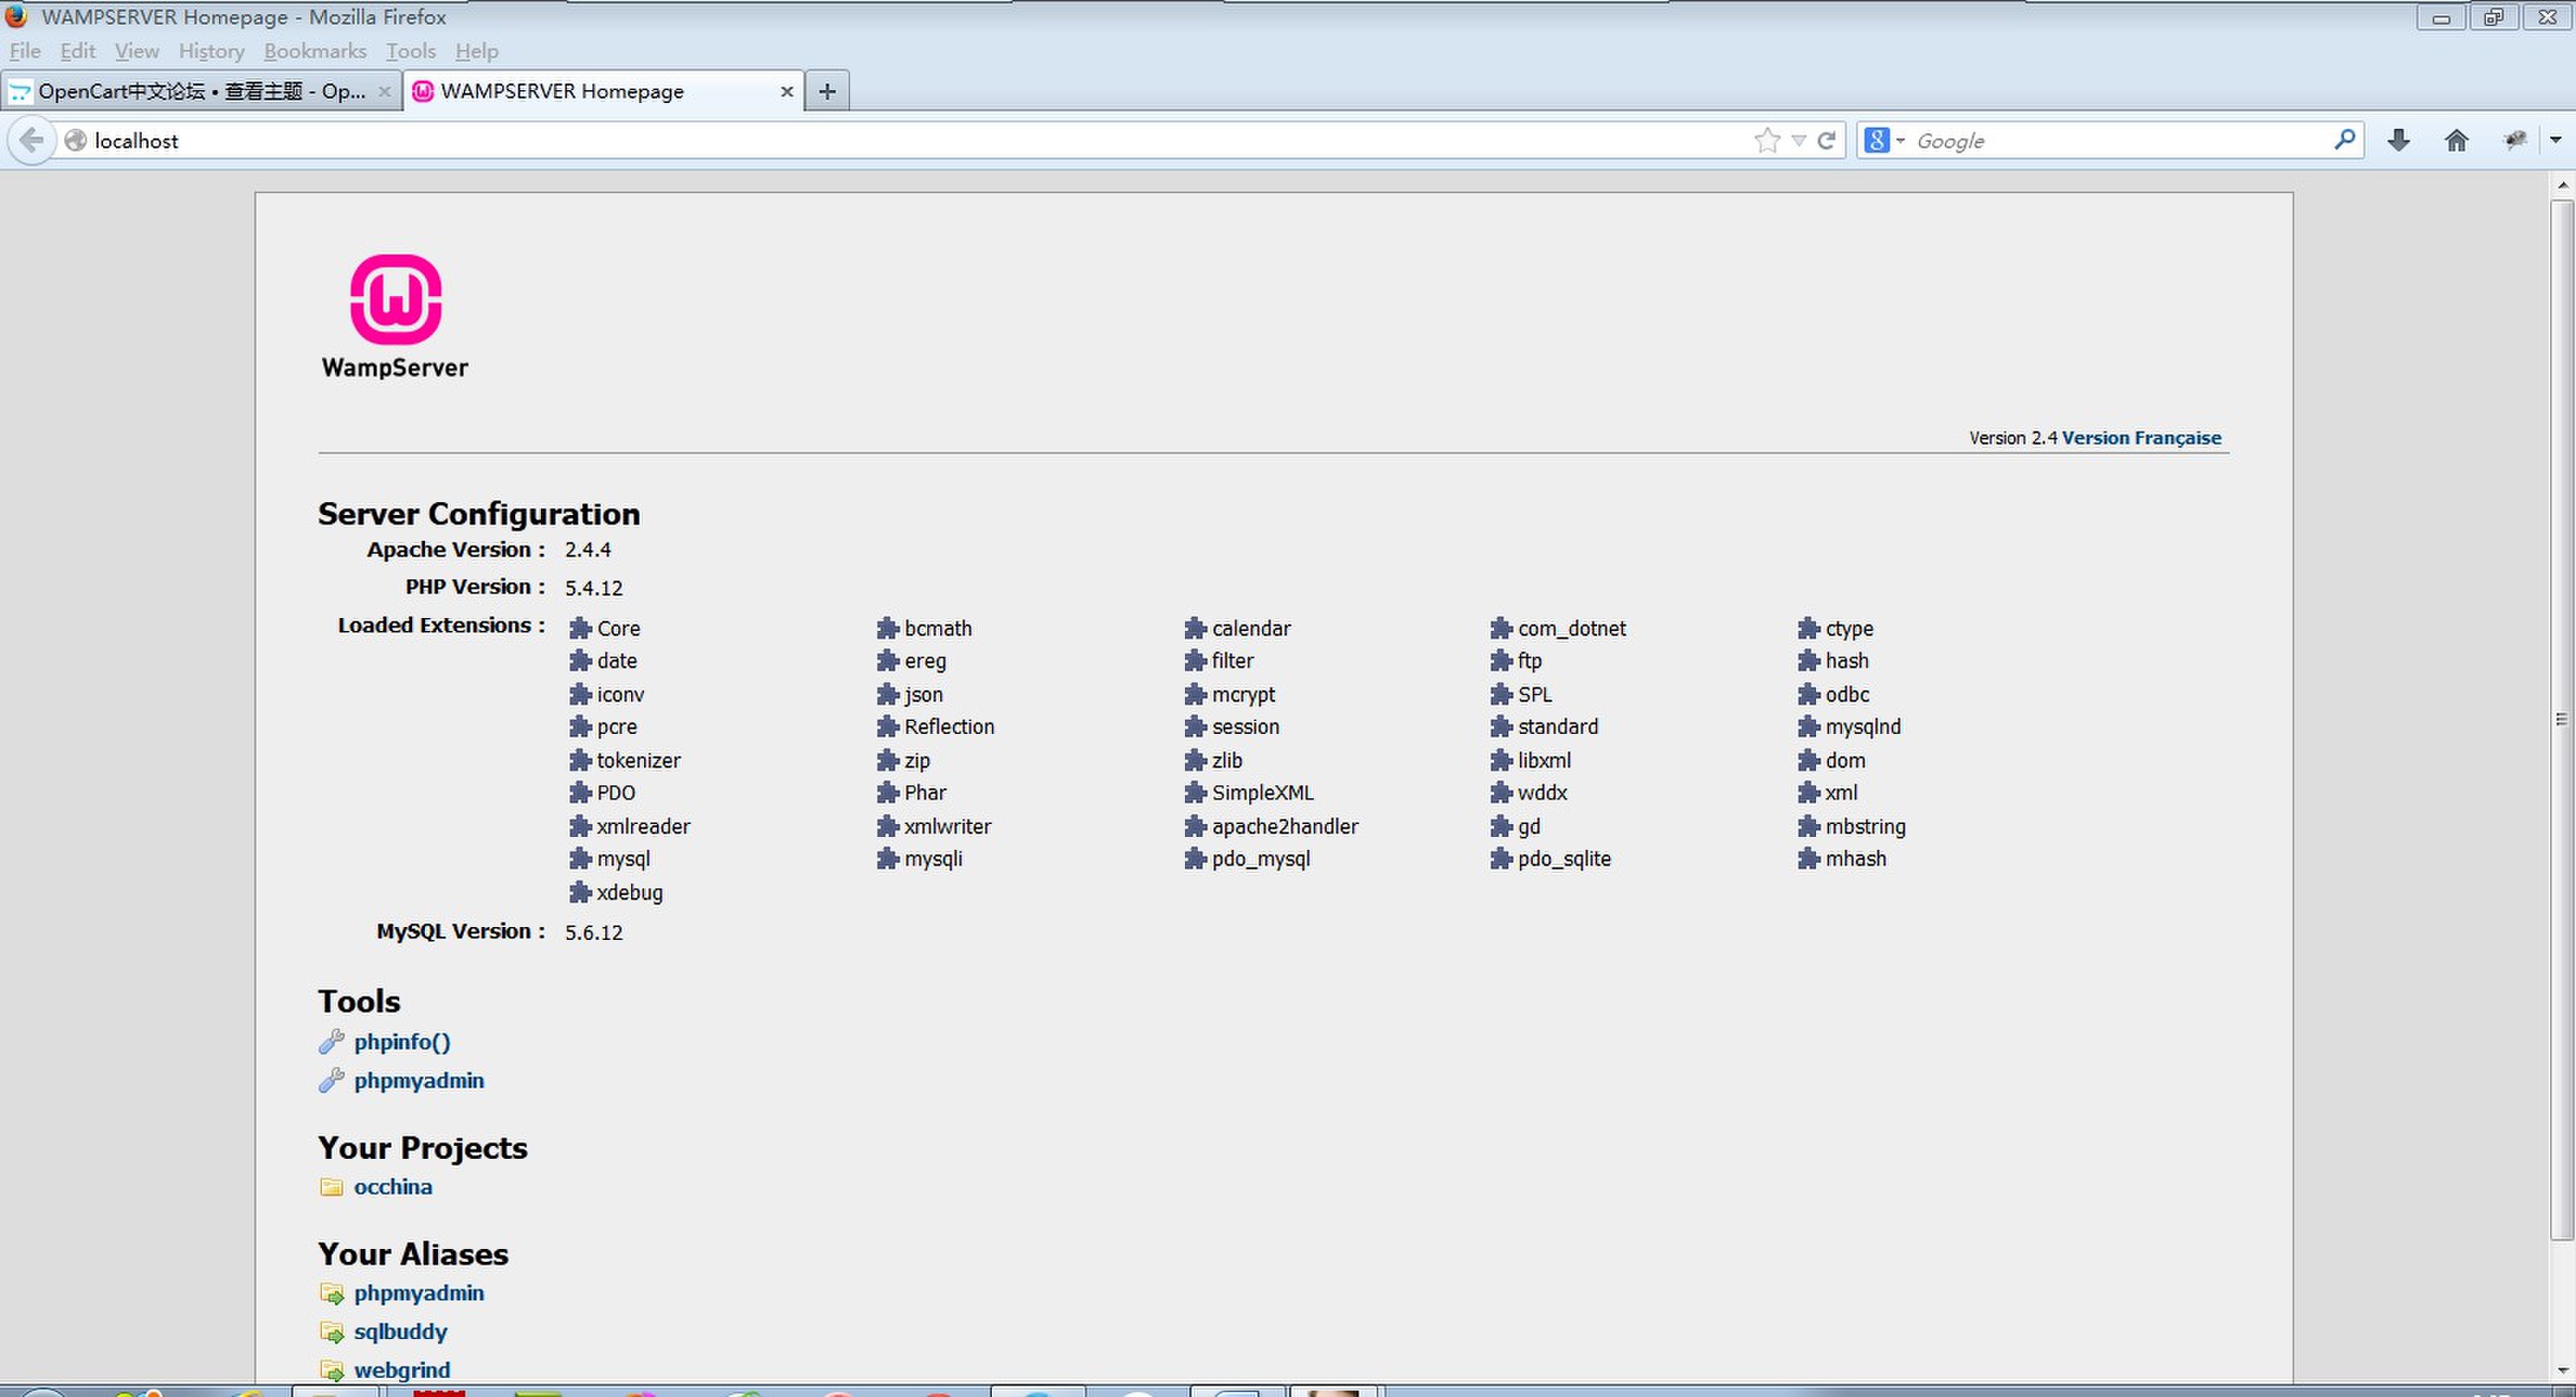Close the OpenCart forum tab
Viewport: 2576px width, 1397px height.
(384, 92)
